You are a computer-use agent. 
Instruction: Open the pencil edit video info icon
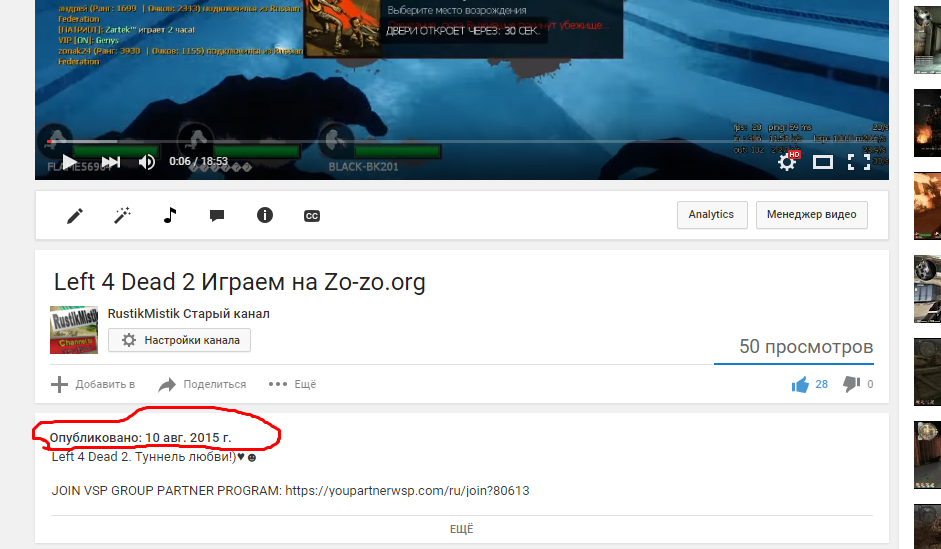[x=74, y=215]
